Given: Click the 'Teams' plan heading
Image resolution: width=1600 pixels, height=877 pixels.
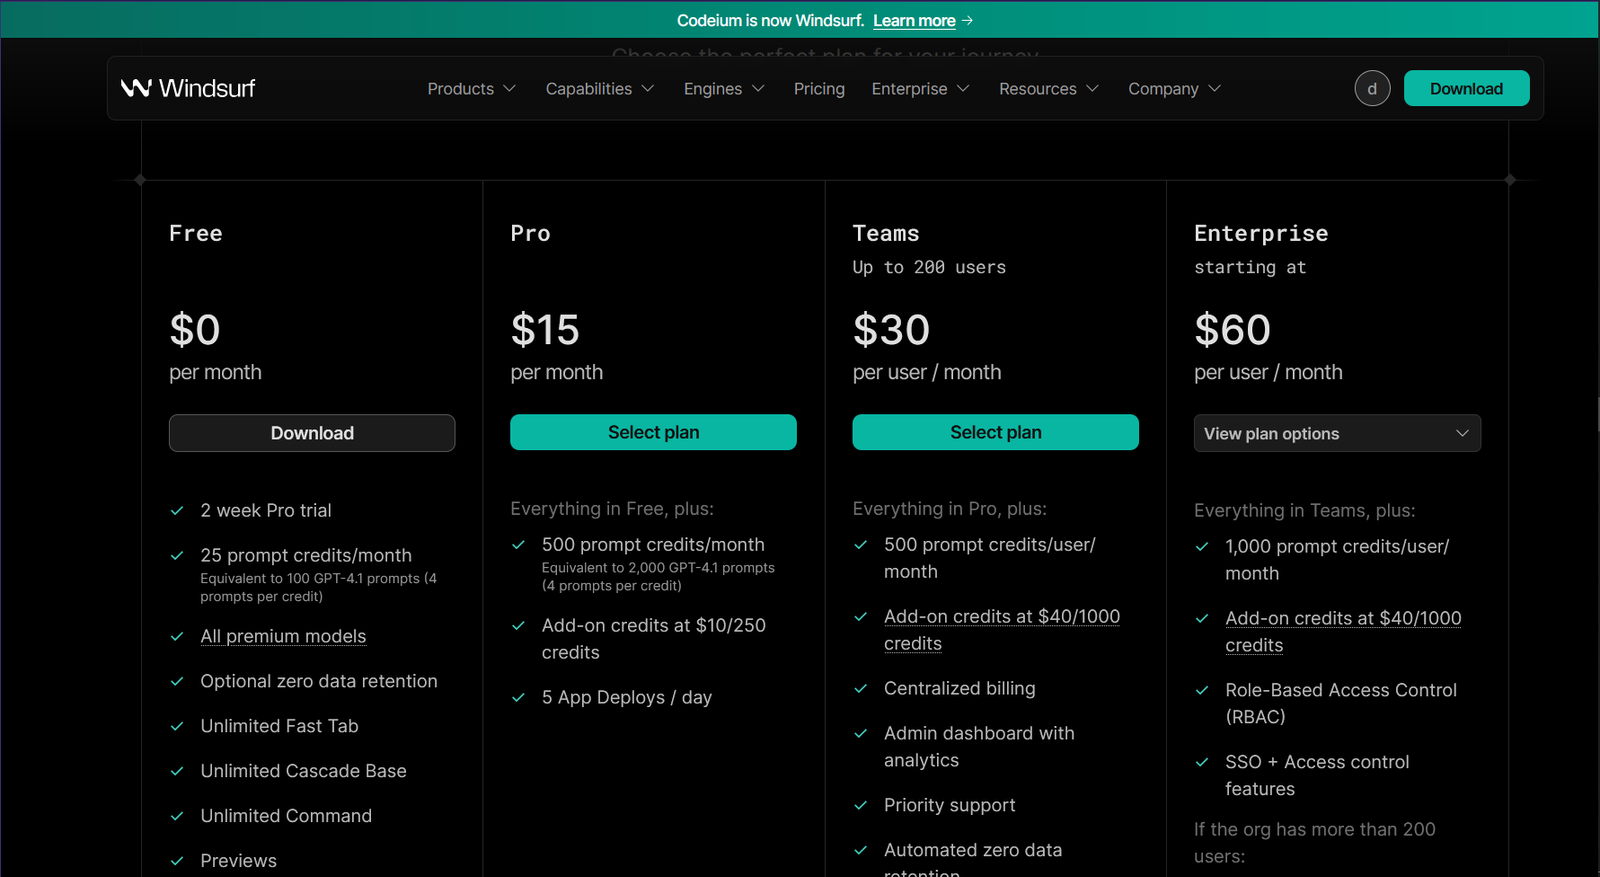Looking at the screenshot, I should click(886, 233).
